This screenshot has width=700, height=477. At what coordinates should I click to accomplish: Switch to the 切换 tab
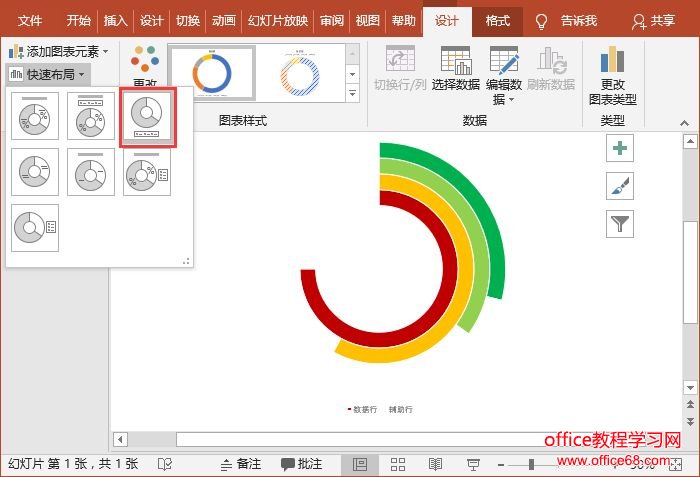pyautogui.click(x=188, y=21)
